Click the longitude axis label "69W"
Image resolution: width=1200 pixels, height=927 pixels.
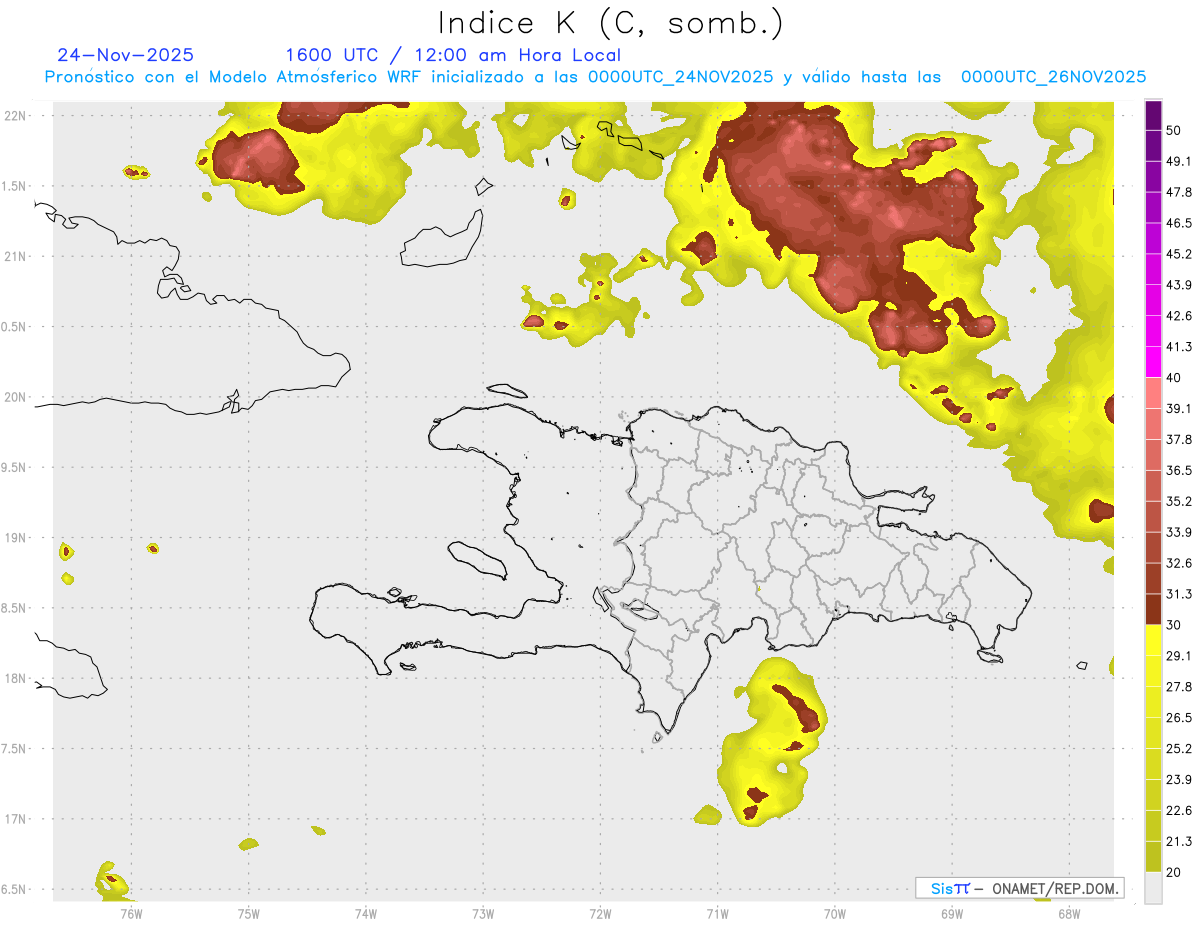[951, 914]
